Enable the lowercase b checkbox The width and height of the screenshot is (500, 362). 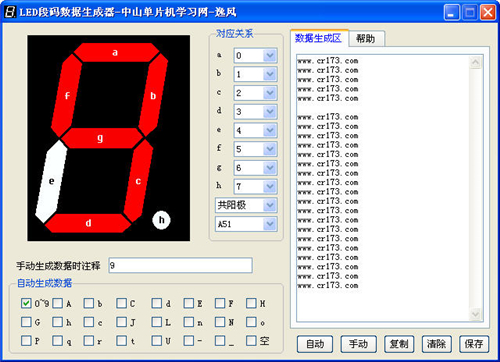click(x=89, y=303)
